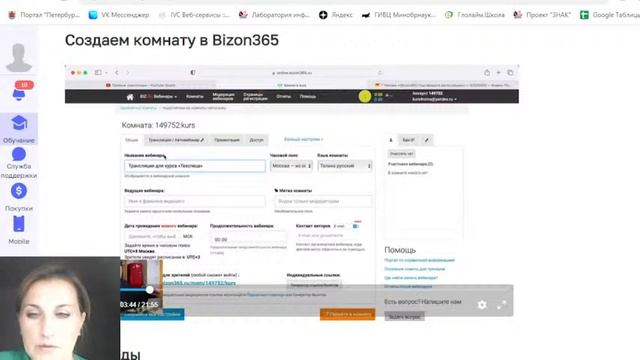Click Safari new tab plus in video

click(x=498, y=73)
